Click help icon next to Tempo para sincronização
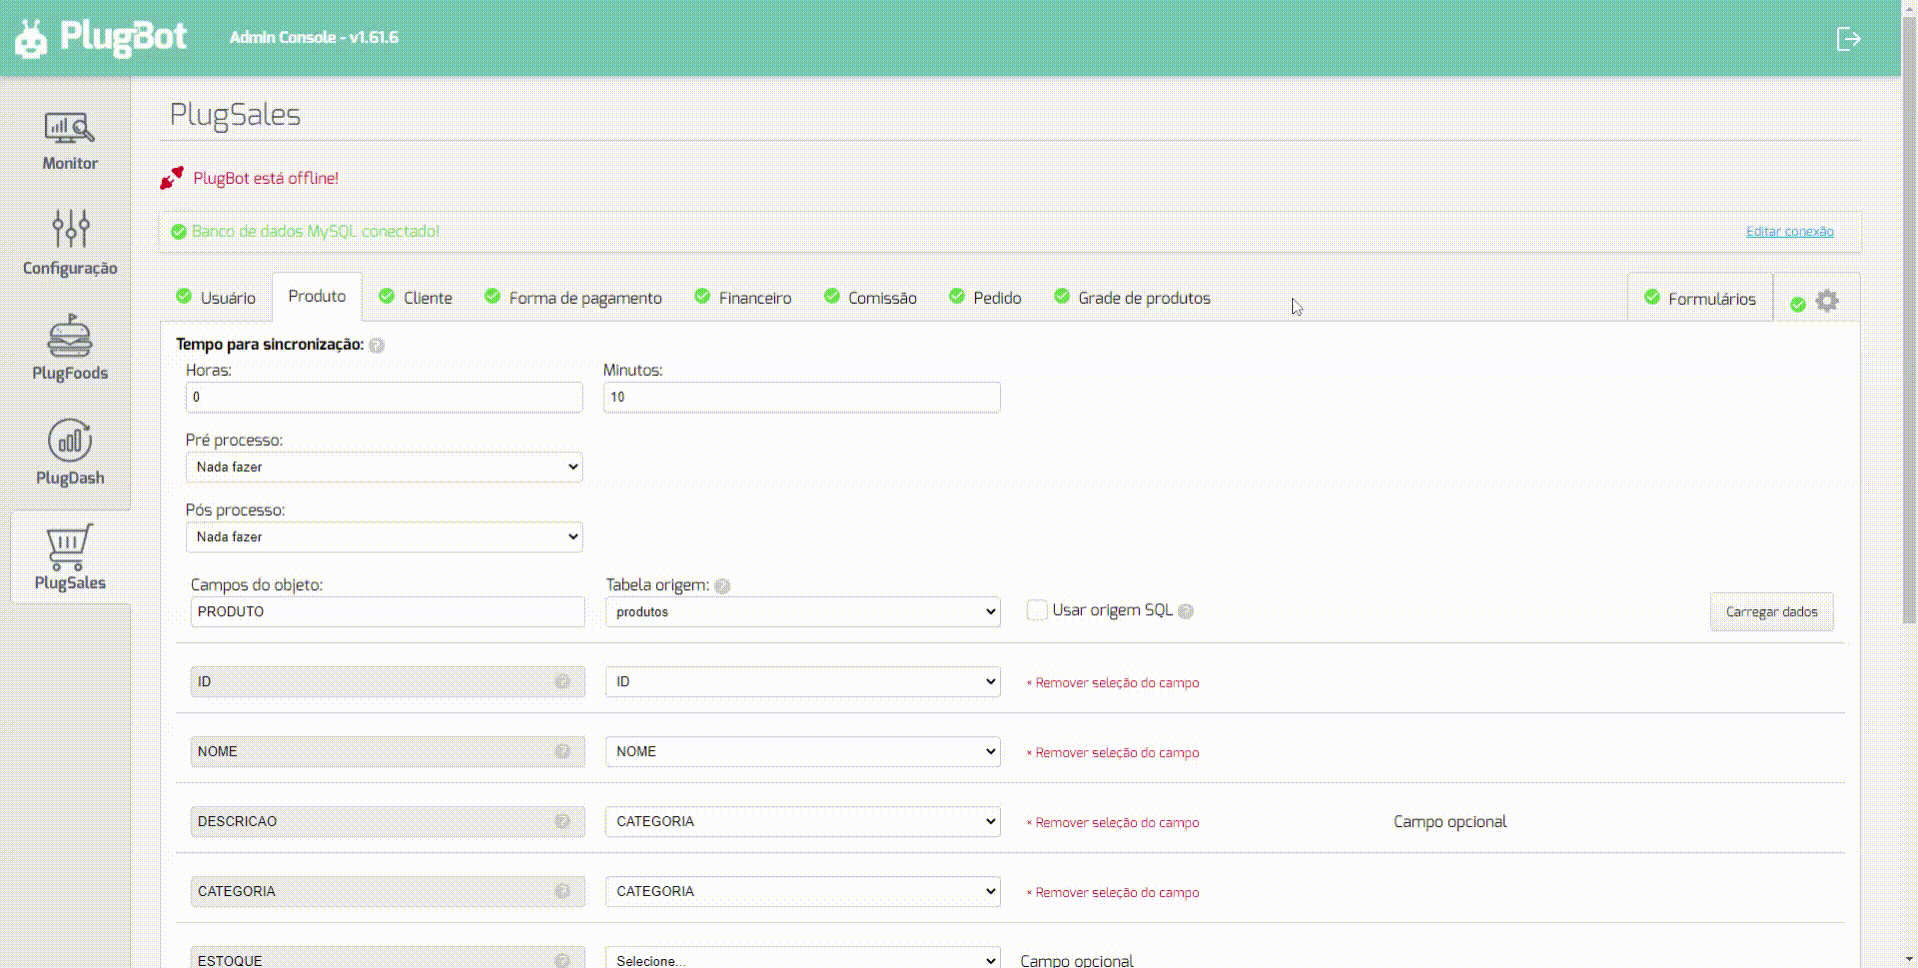1918x968 pixels. pyautogui.click(x=377, y=346)
